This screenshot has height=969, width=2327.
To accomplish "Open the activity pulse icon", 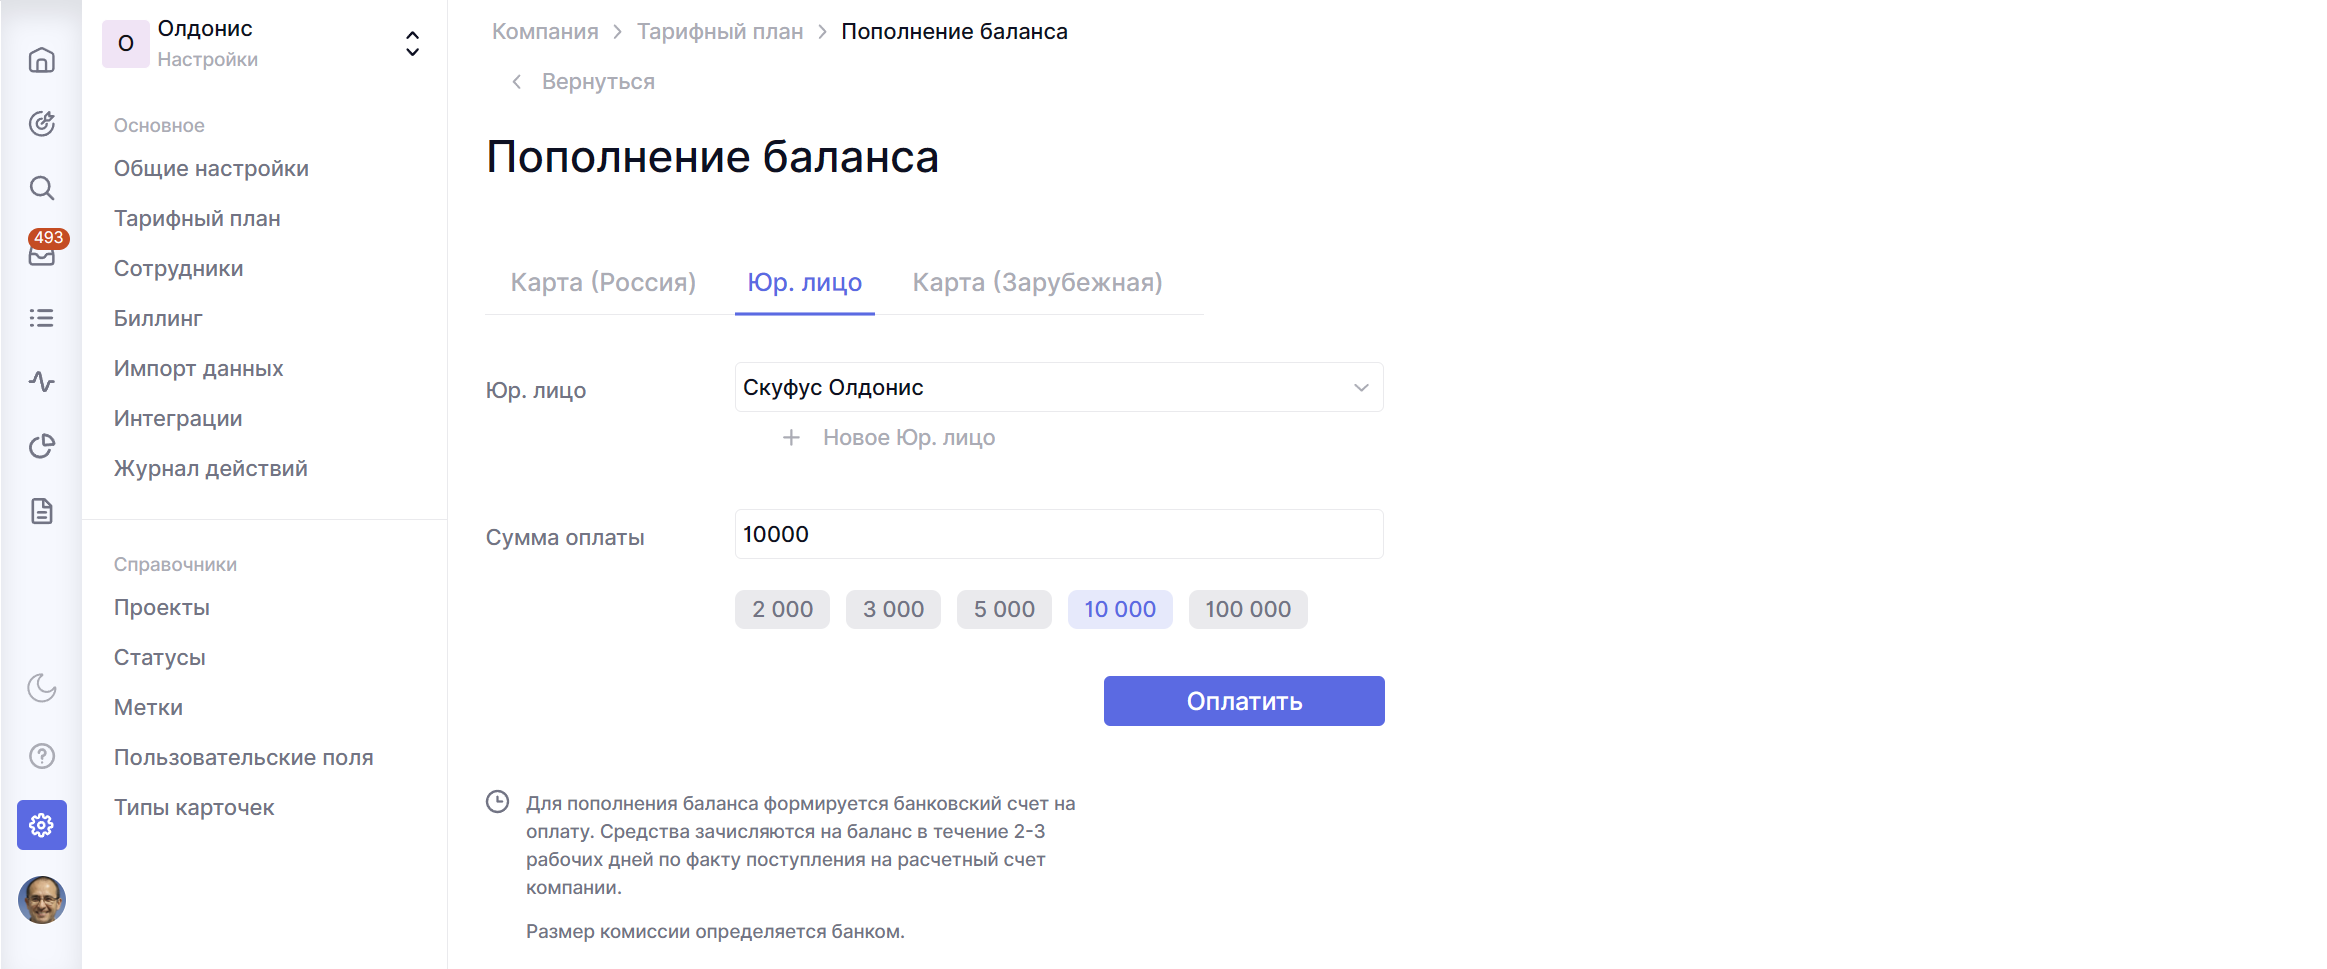I will [41, 381].
